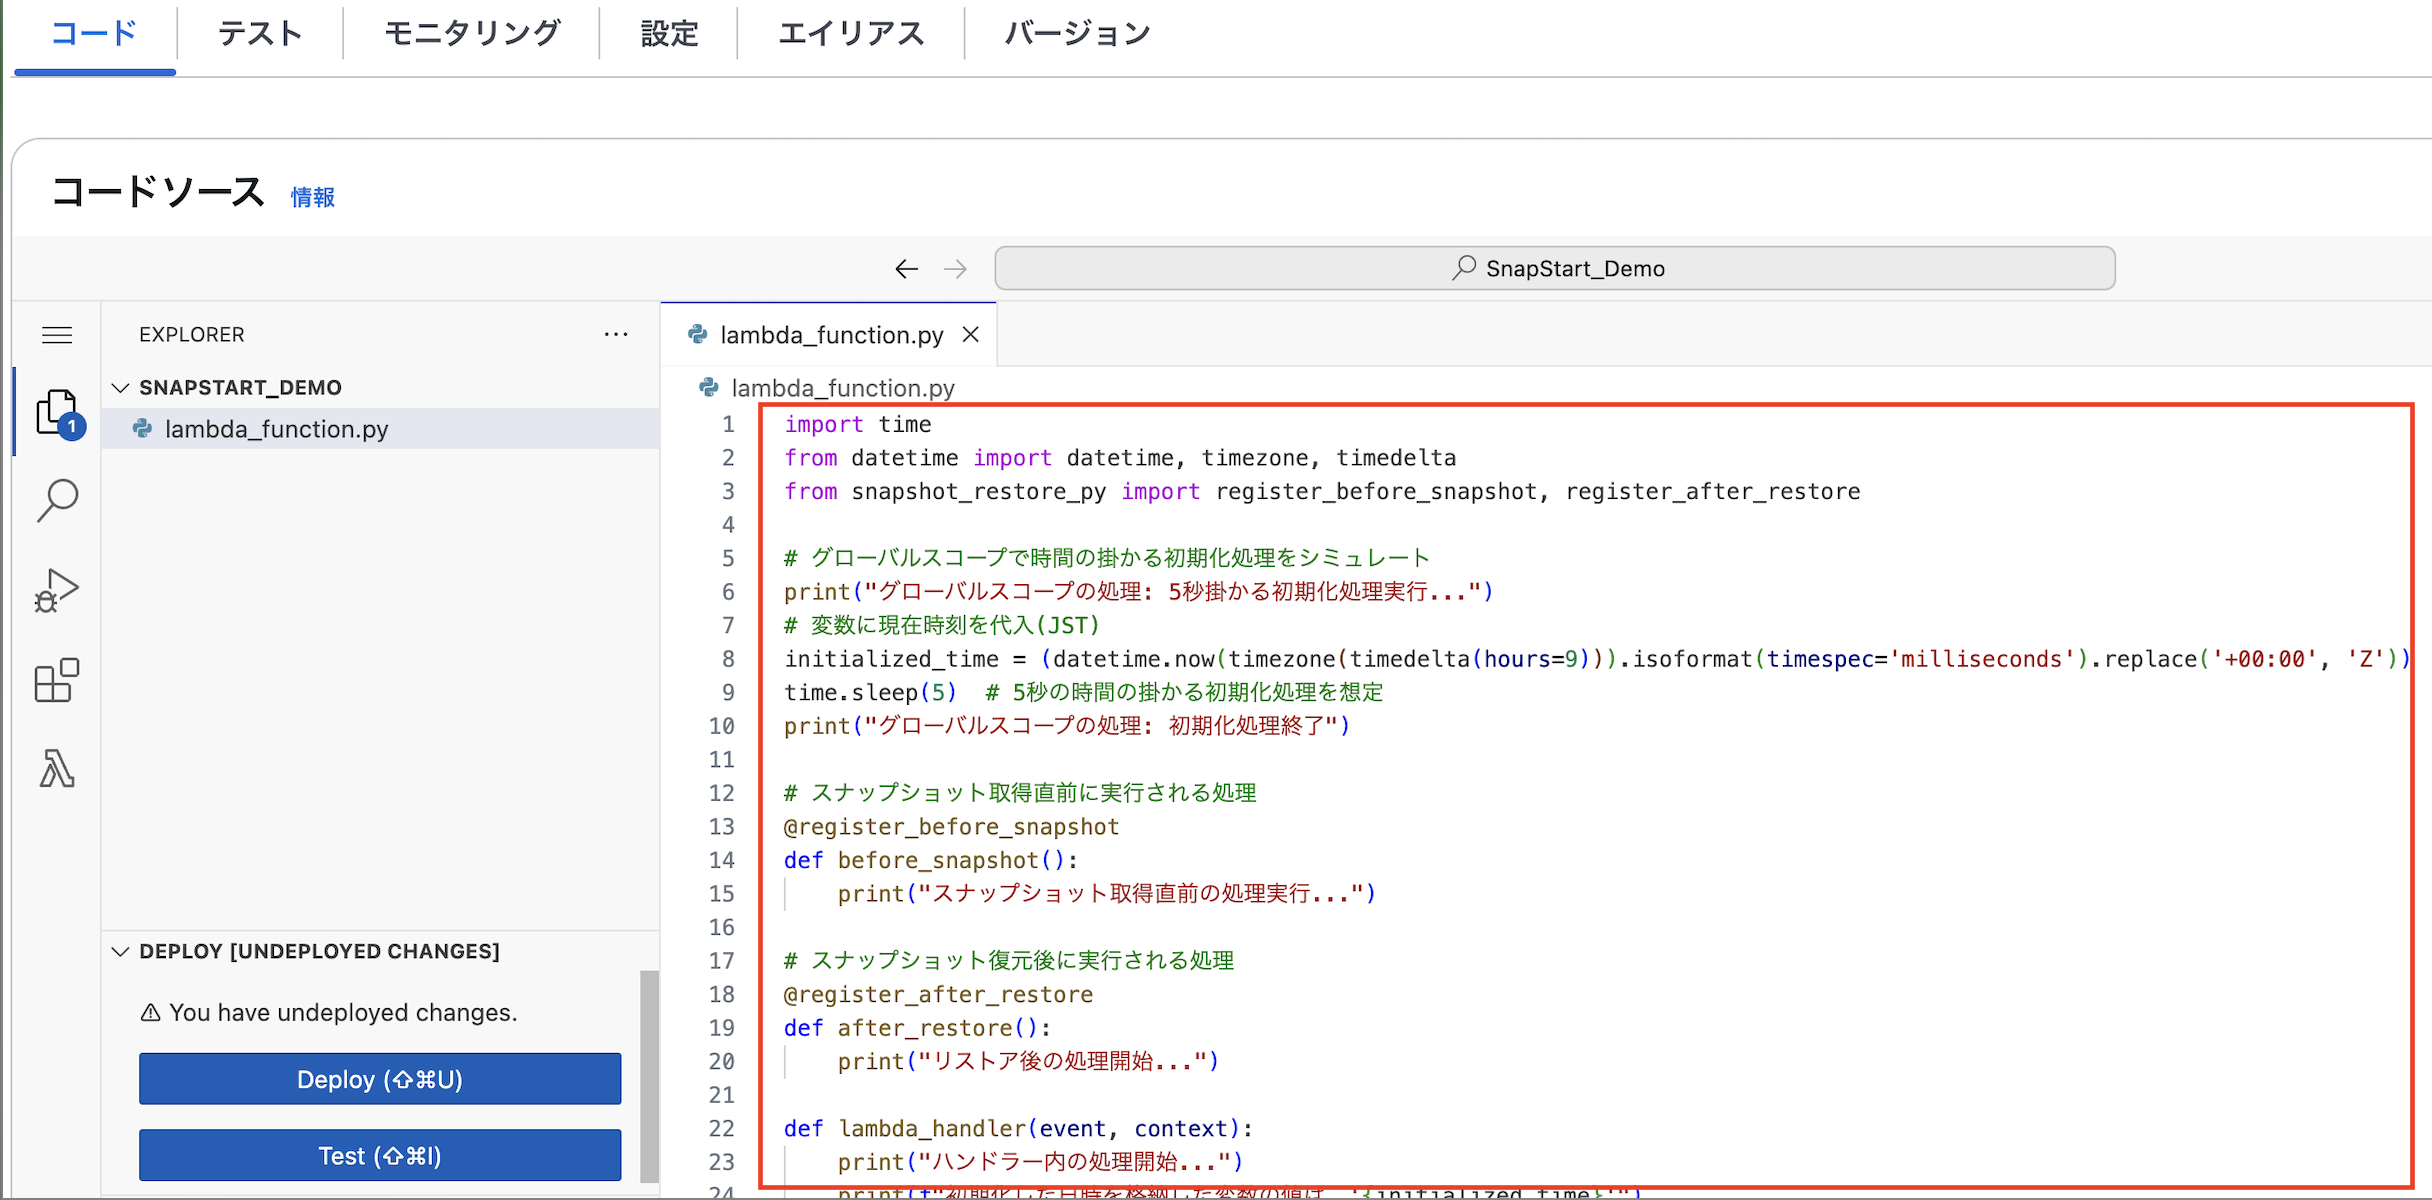Viewport: 2432px width, 1200px height.
Task: Open the Run and Debug panel
Action: [x=57, y=590]
